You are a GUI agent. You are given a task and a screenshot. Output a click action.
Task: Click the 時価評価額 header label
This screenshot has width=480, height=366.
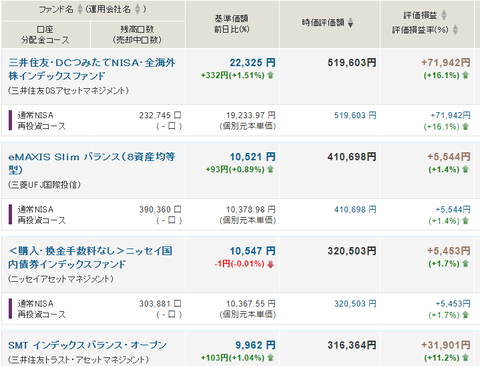pos(323,22)
